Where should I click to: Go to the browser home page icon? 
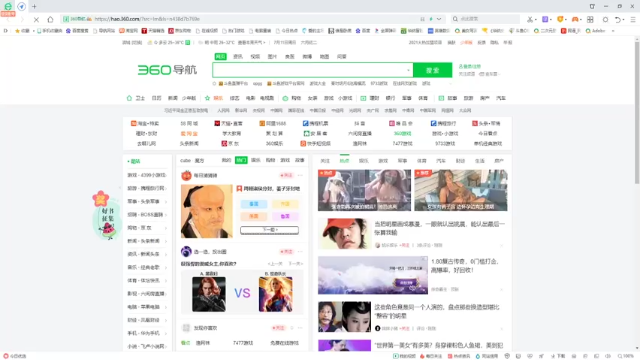coord(50,19)
